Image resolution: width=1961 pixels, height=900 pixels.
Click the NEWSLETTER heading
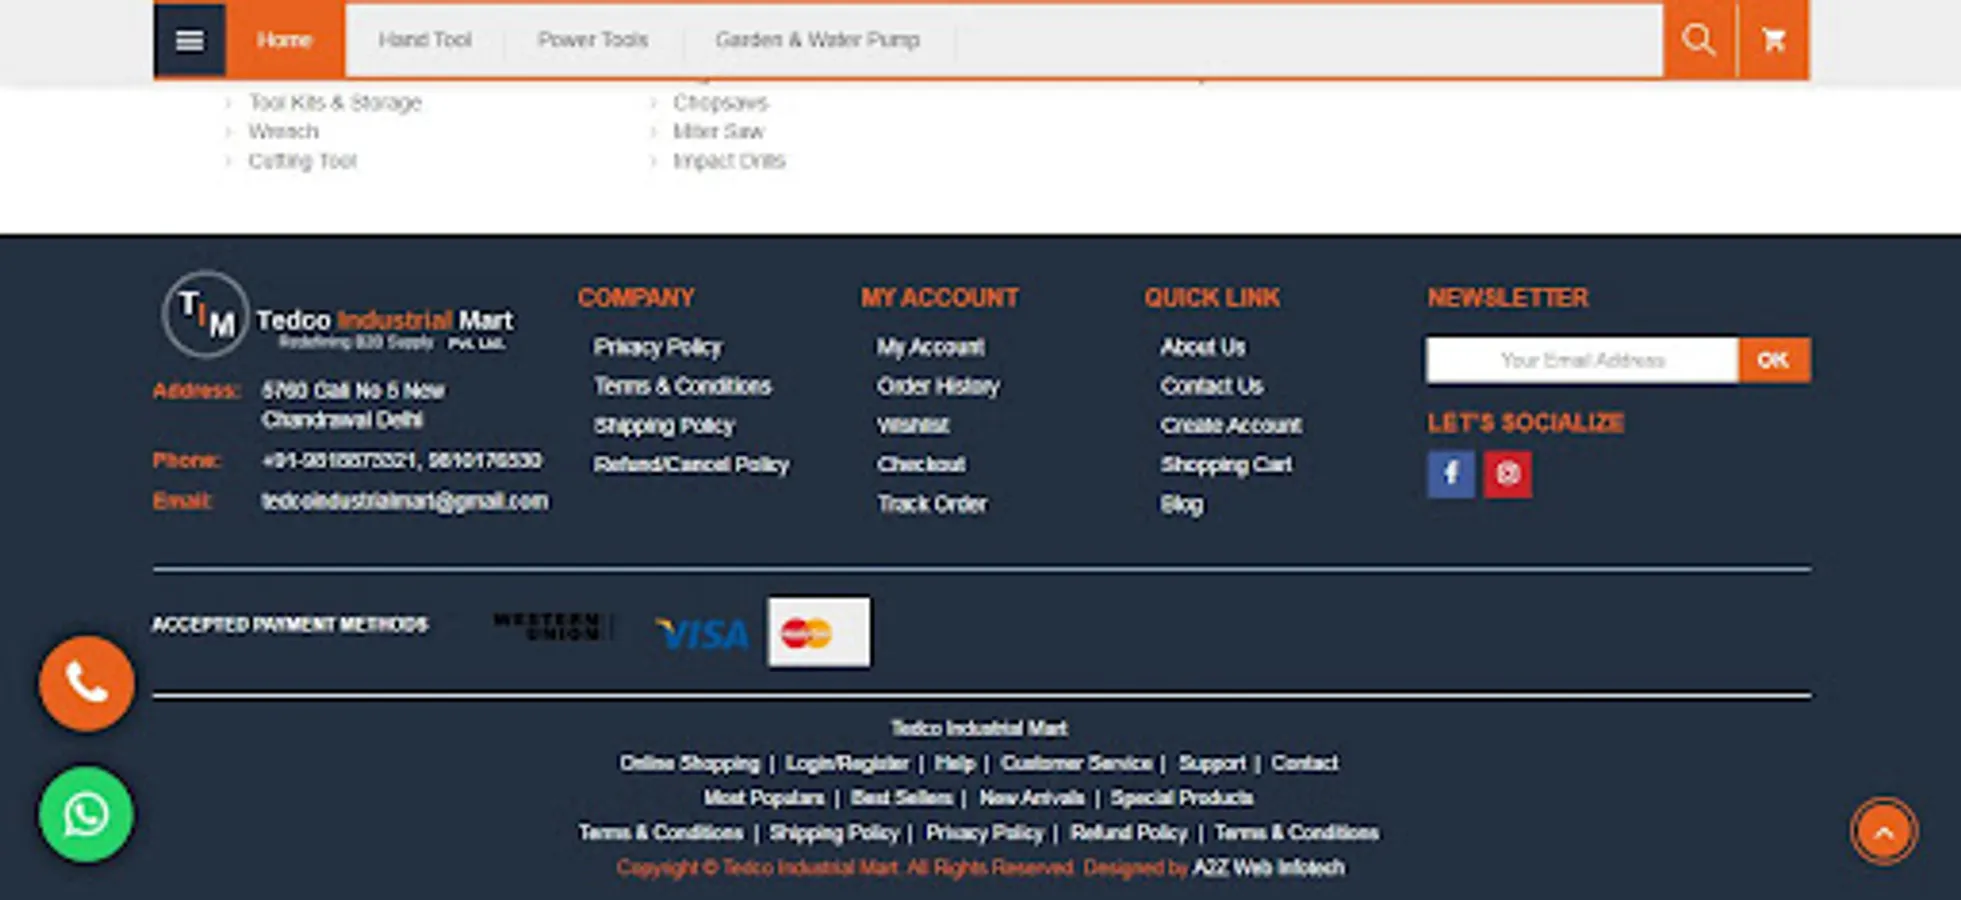(x=1508, y=298)
